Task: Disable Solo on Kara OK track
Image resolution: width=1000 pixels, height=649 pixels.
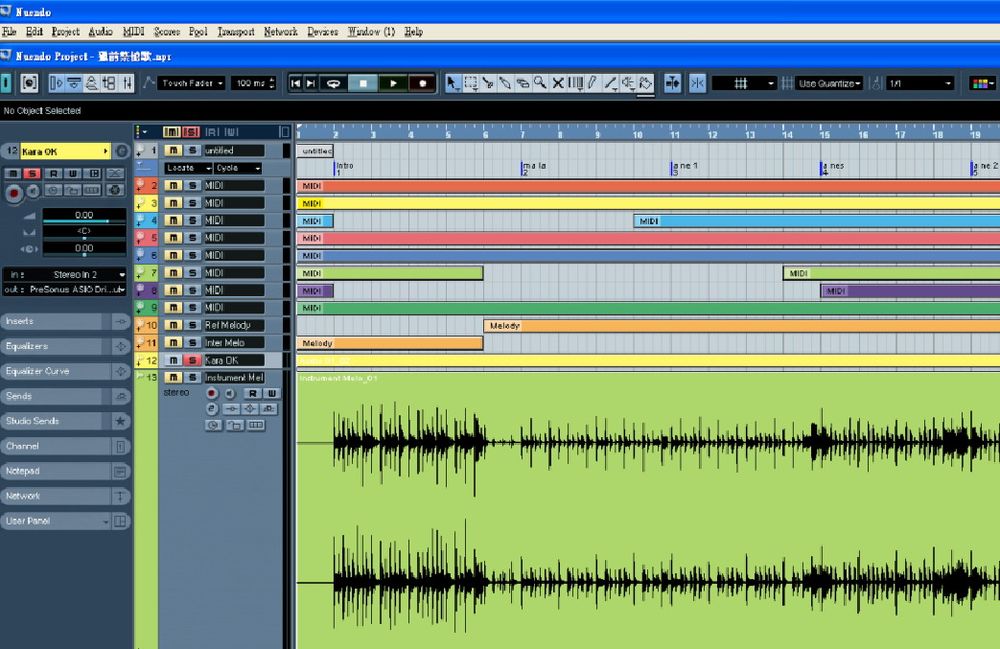Action: 192,360
